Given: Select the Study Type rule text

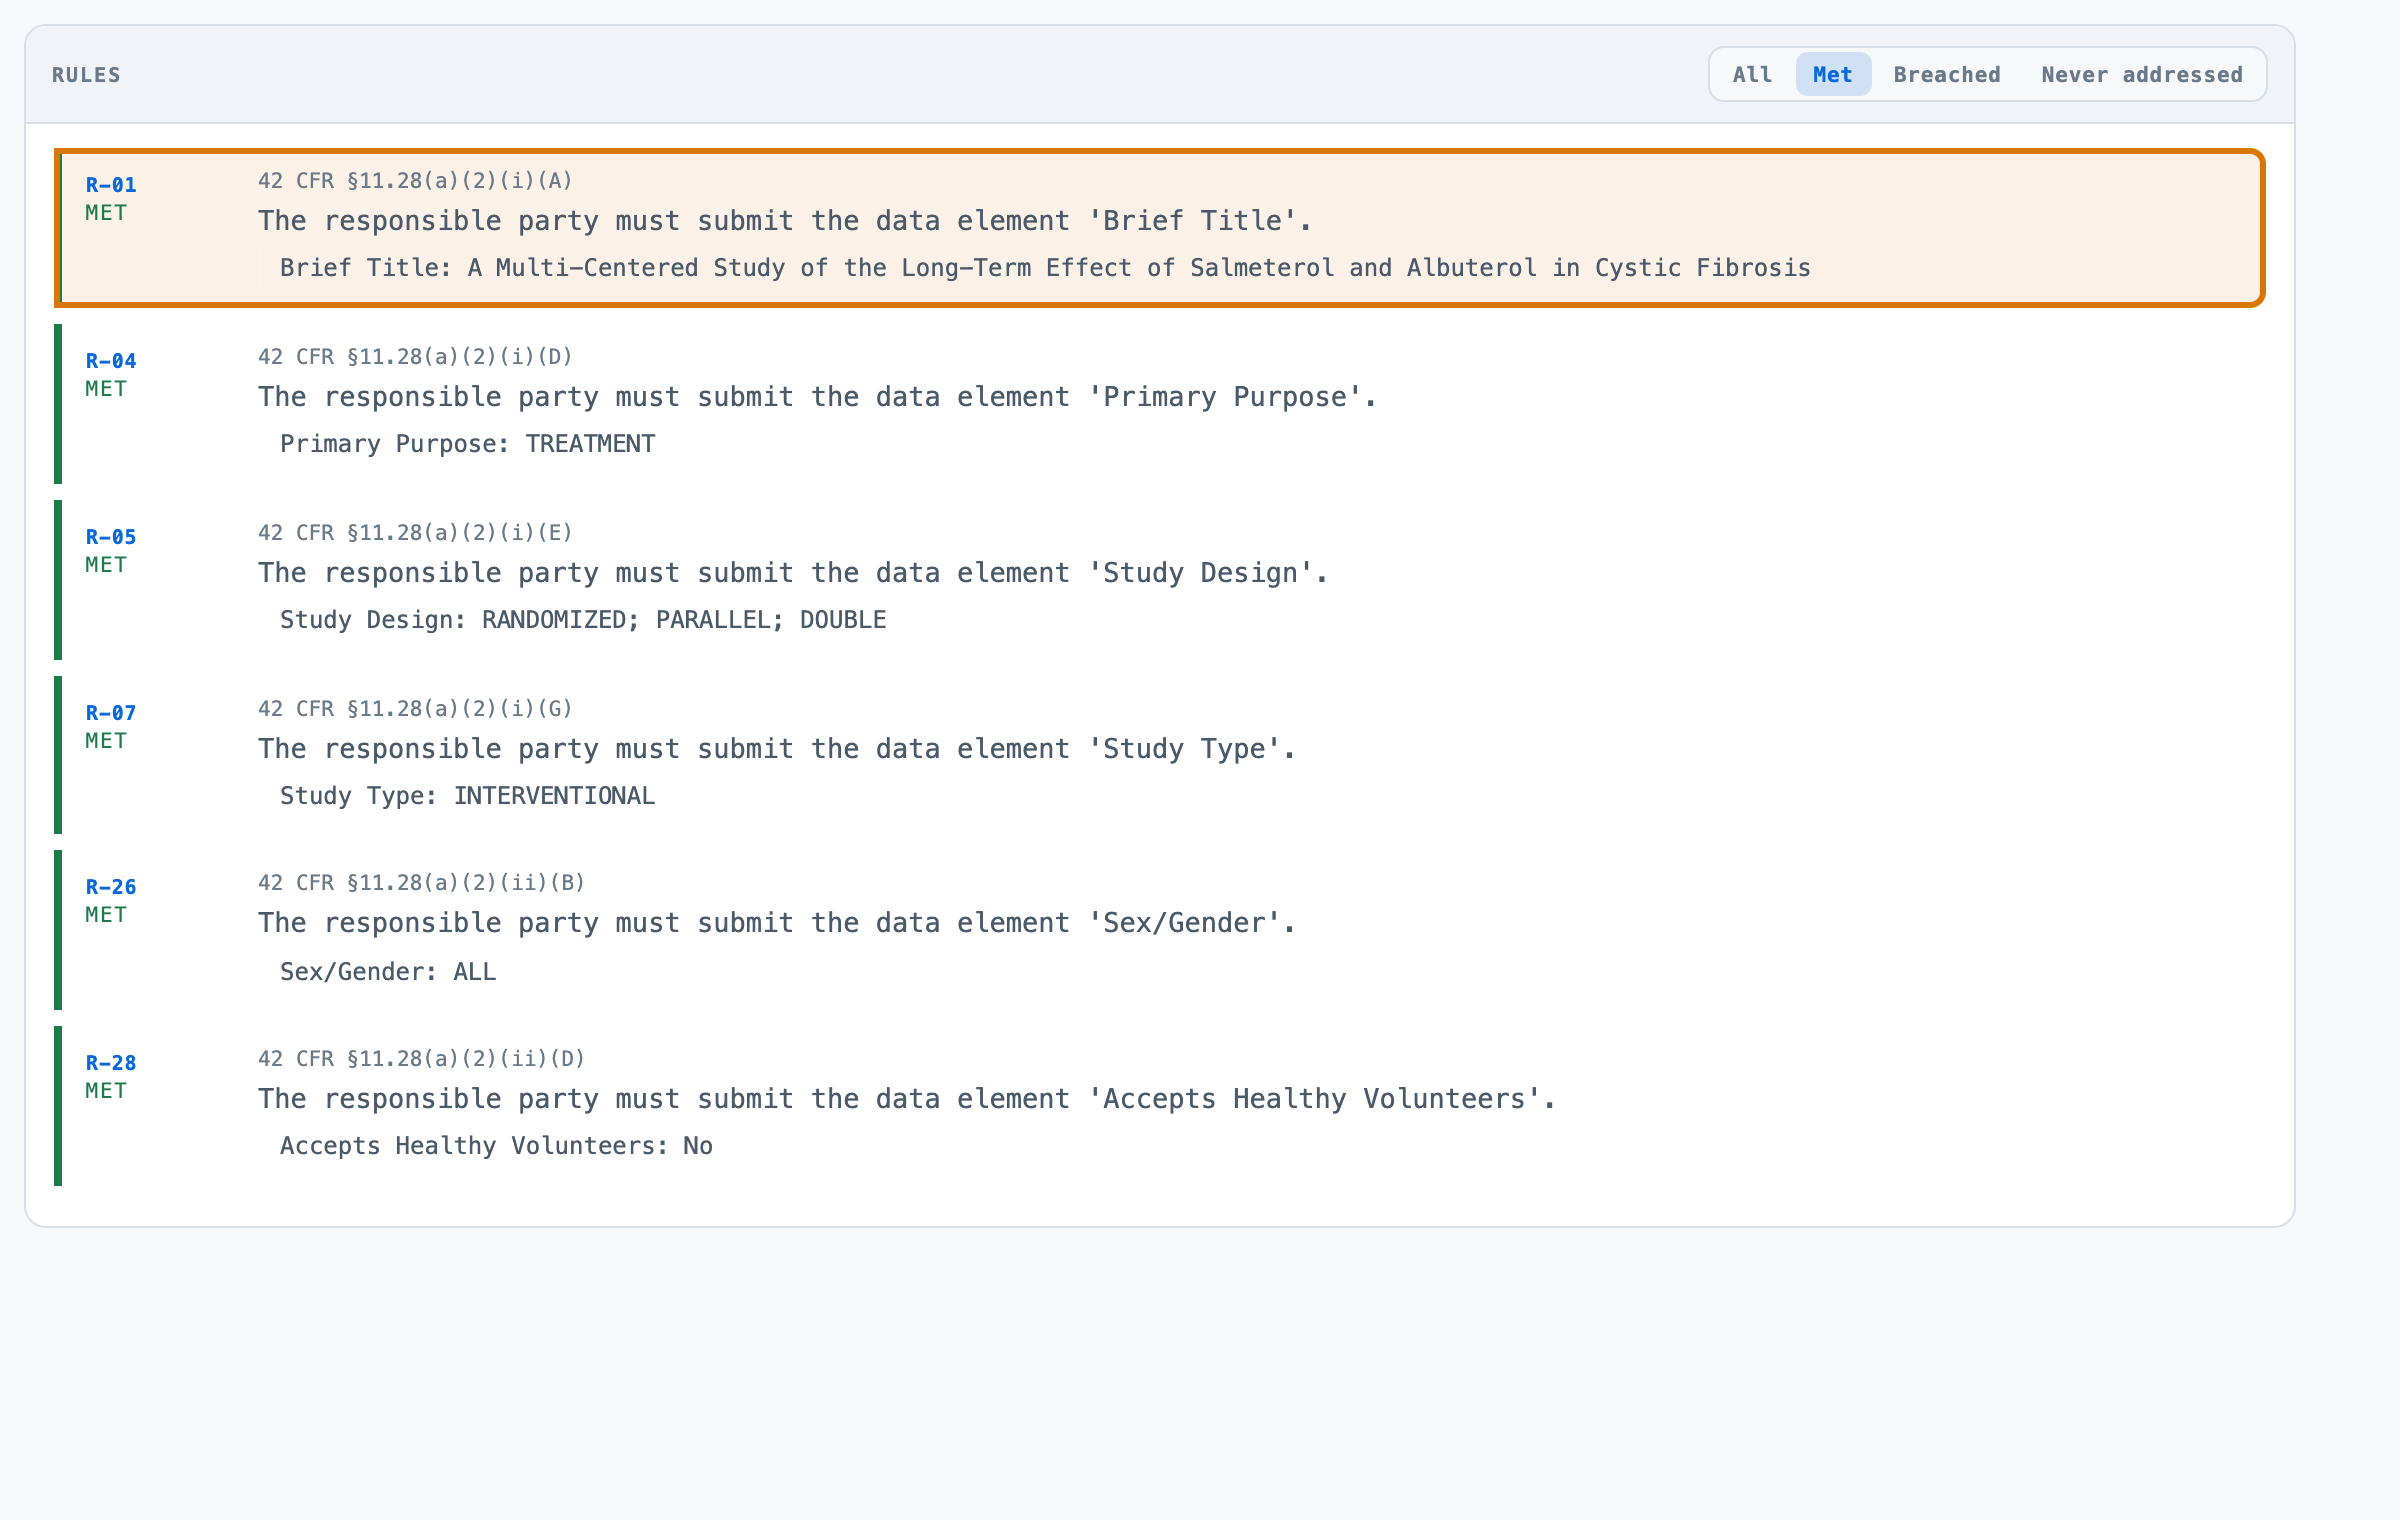Looking at the screenshot, I should [x=777, y=749].
